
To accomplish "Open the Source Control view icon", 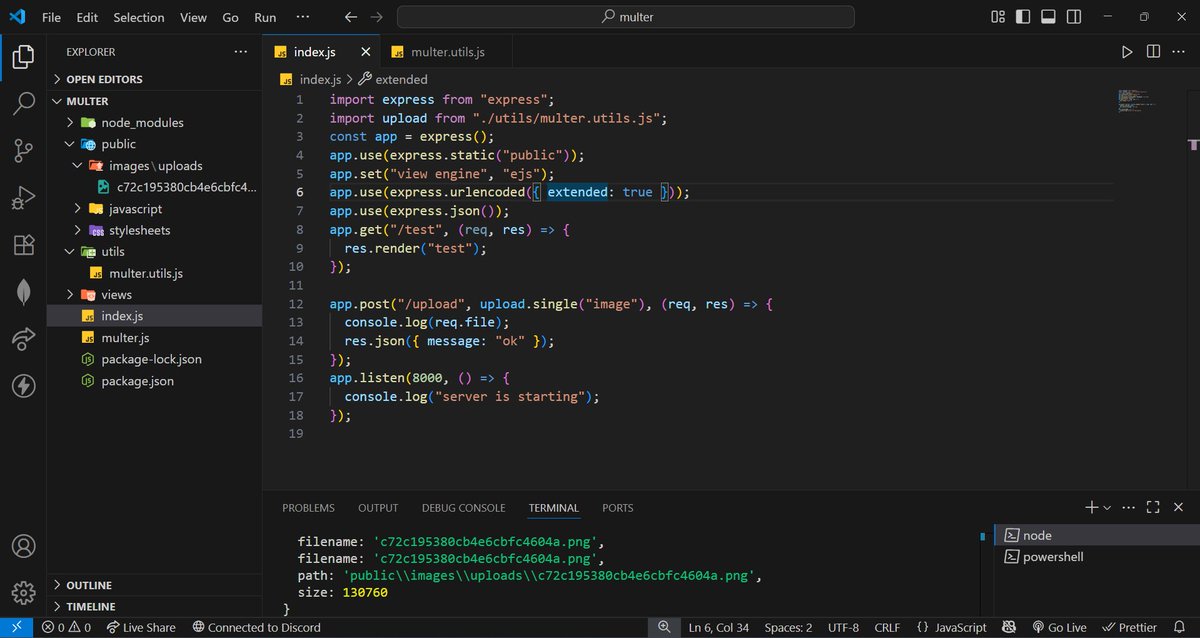I will (23, 151).
